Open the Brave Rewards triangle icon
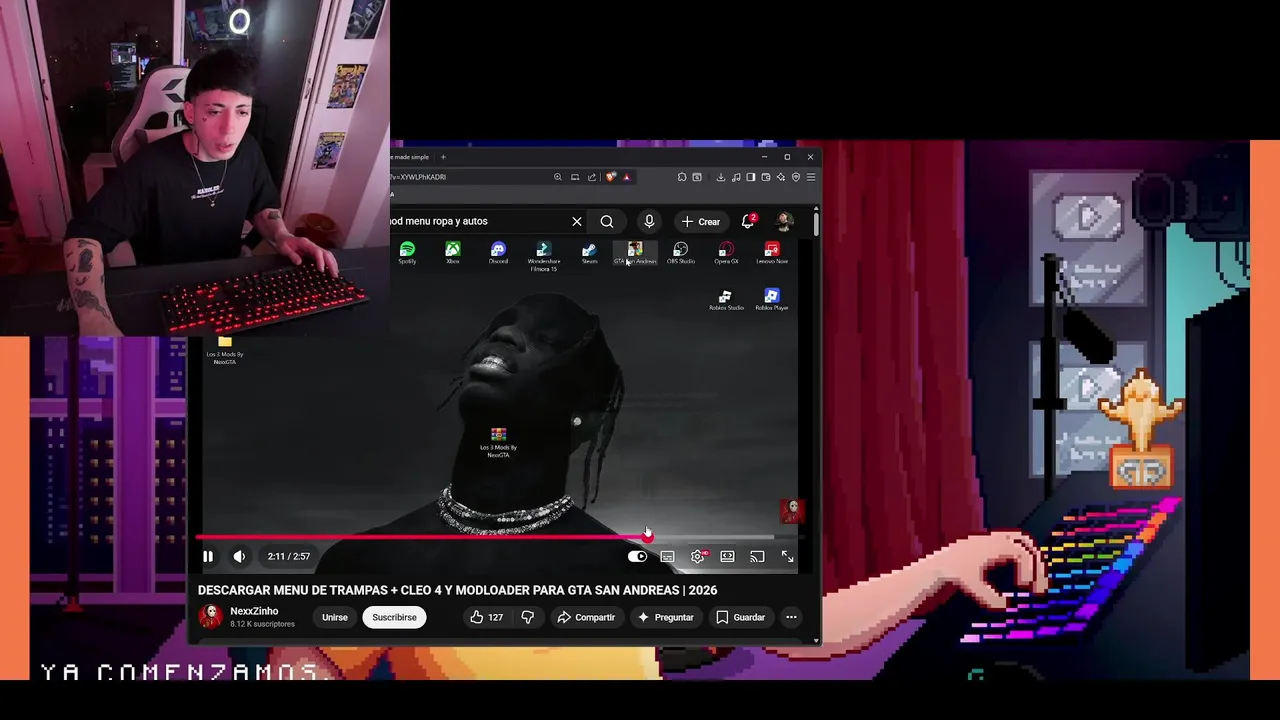The height and width of the screenshot is (720, 1280). click(x=627, y=177)
